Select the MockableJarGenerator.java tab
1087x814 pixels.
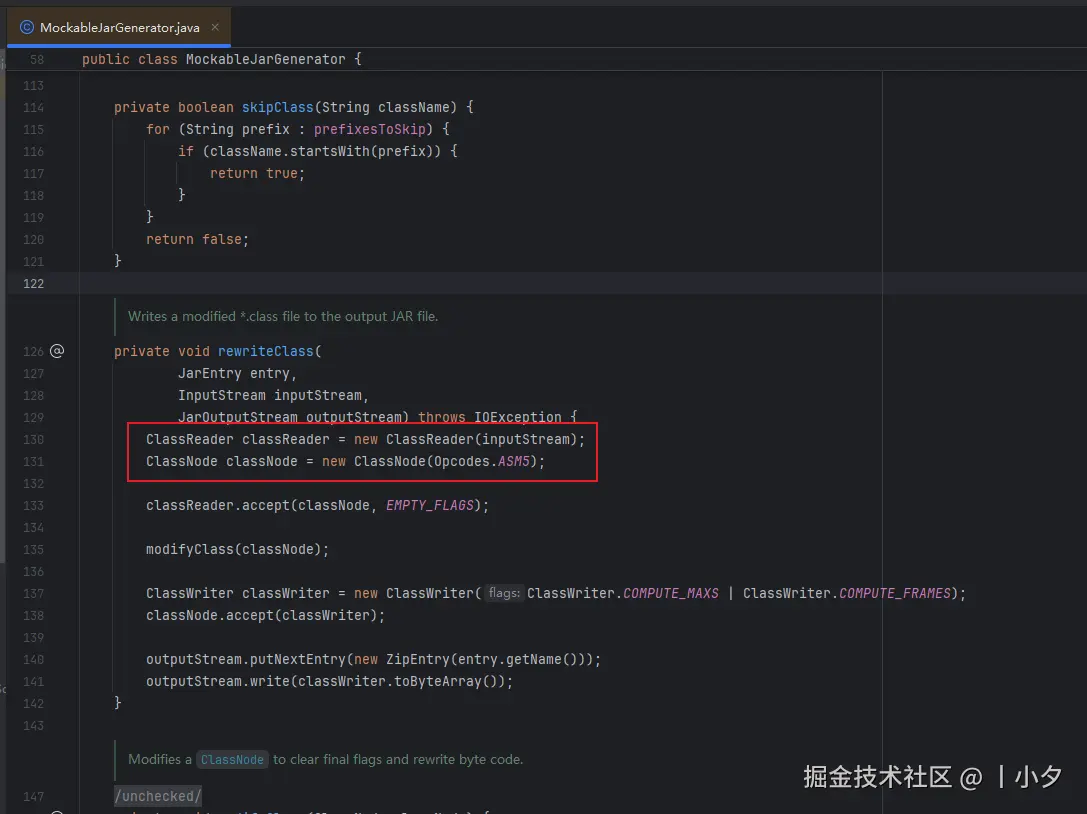click(119, 27)
